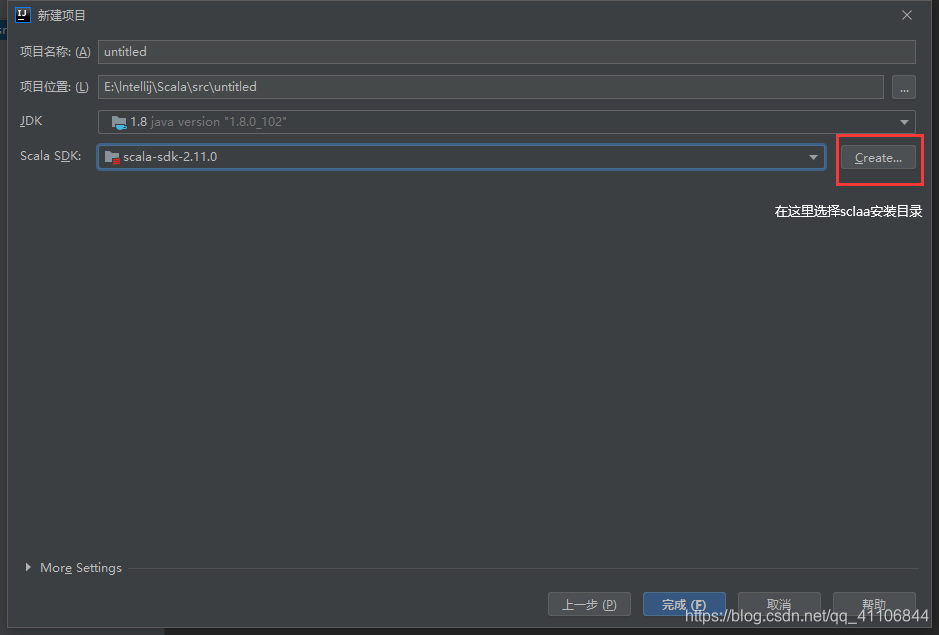Expand the More Settings section
Image resolution: width=939 pixels, height=635 pixels.
tap(28, 567)
